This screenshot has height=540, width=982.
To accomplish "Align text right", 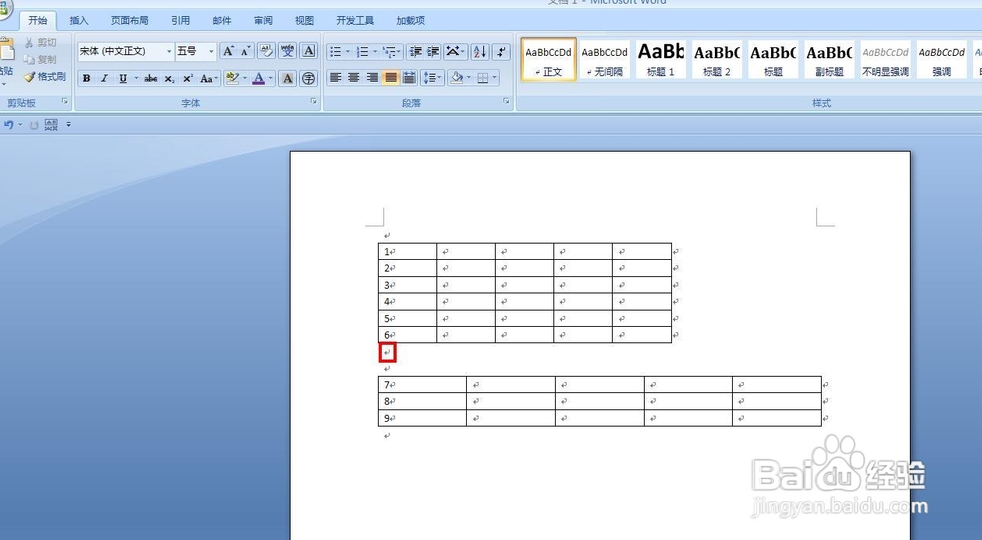I will coord(372,78).
